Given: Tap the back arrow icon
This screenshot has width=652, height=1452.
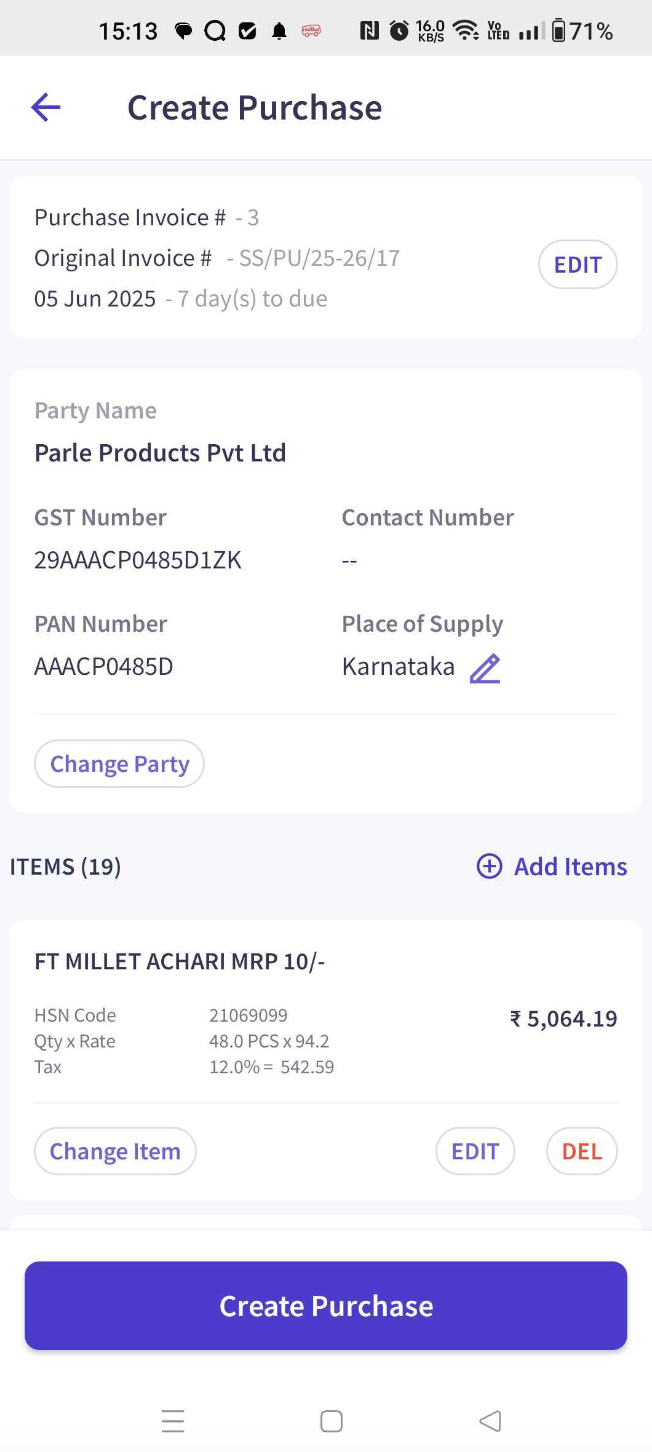Looking at the screenshot, I should [x=46, y=107].
